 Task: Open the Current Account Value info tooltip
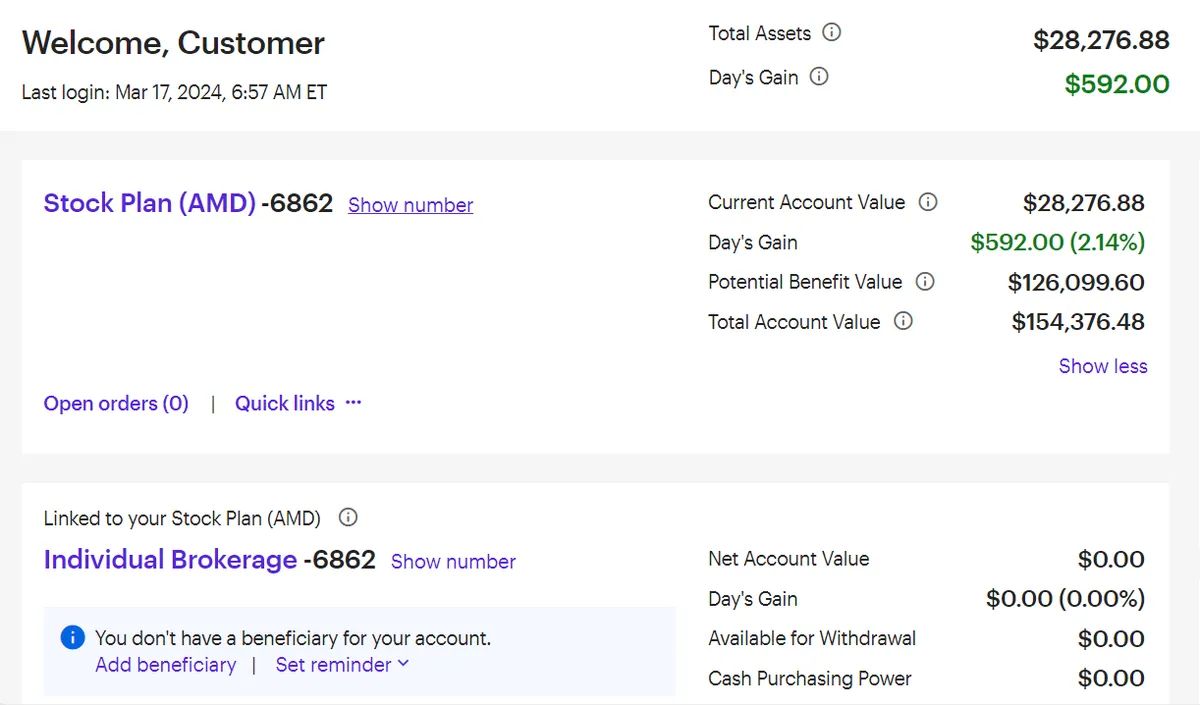[x=928, y=202]
